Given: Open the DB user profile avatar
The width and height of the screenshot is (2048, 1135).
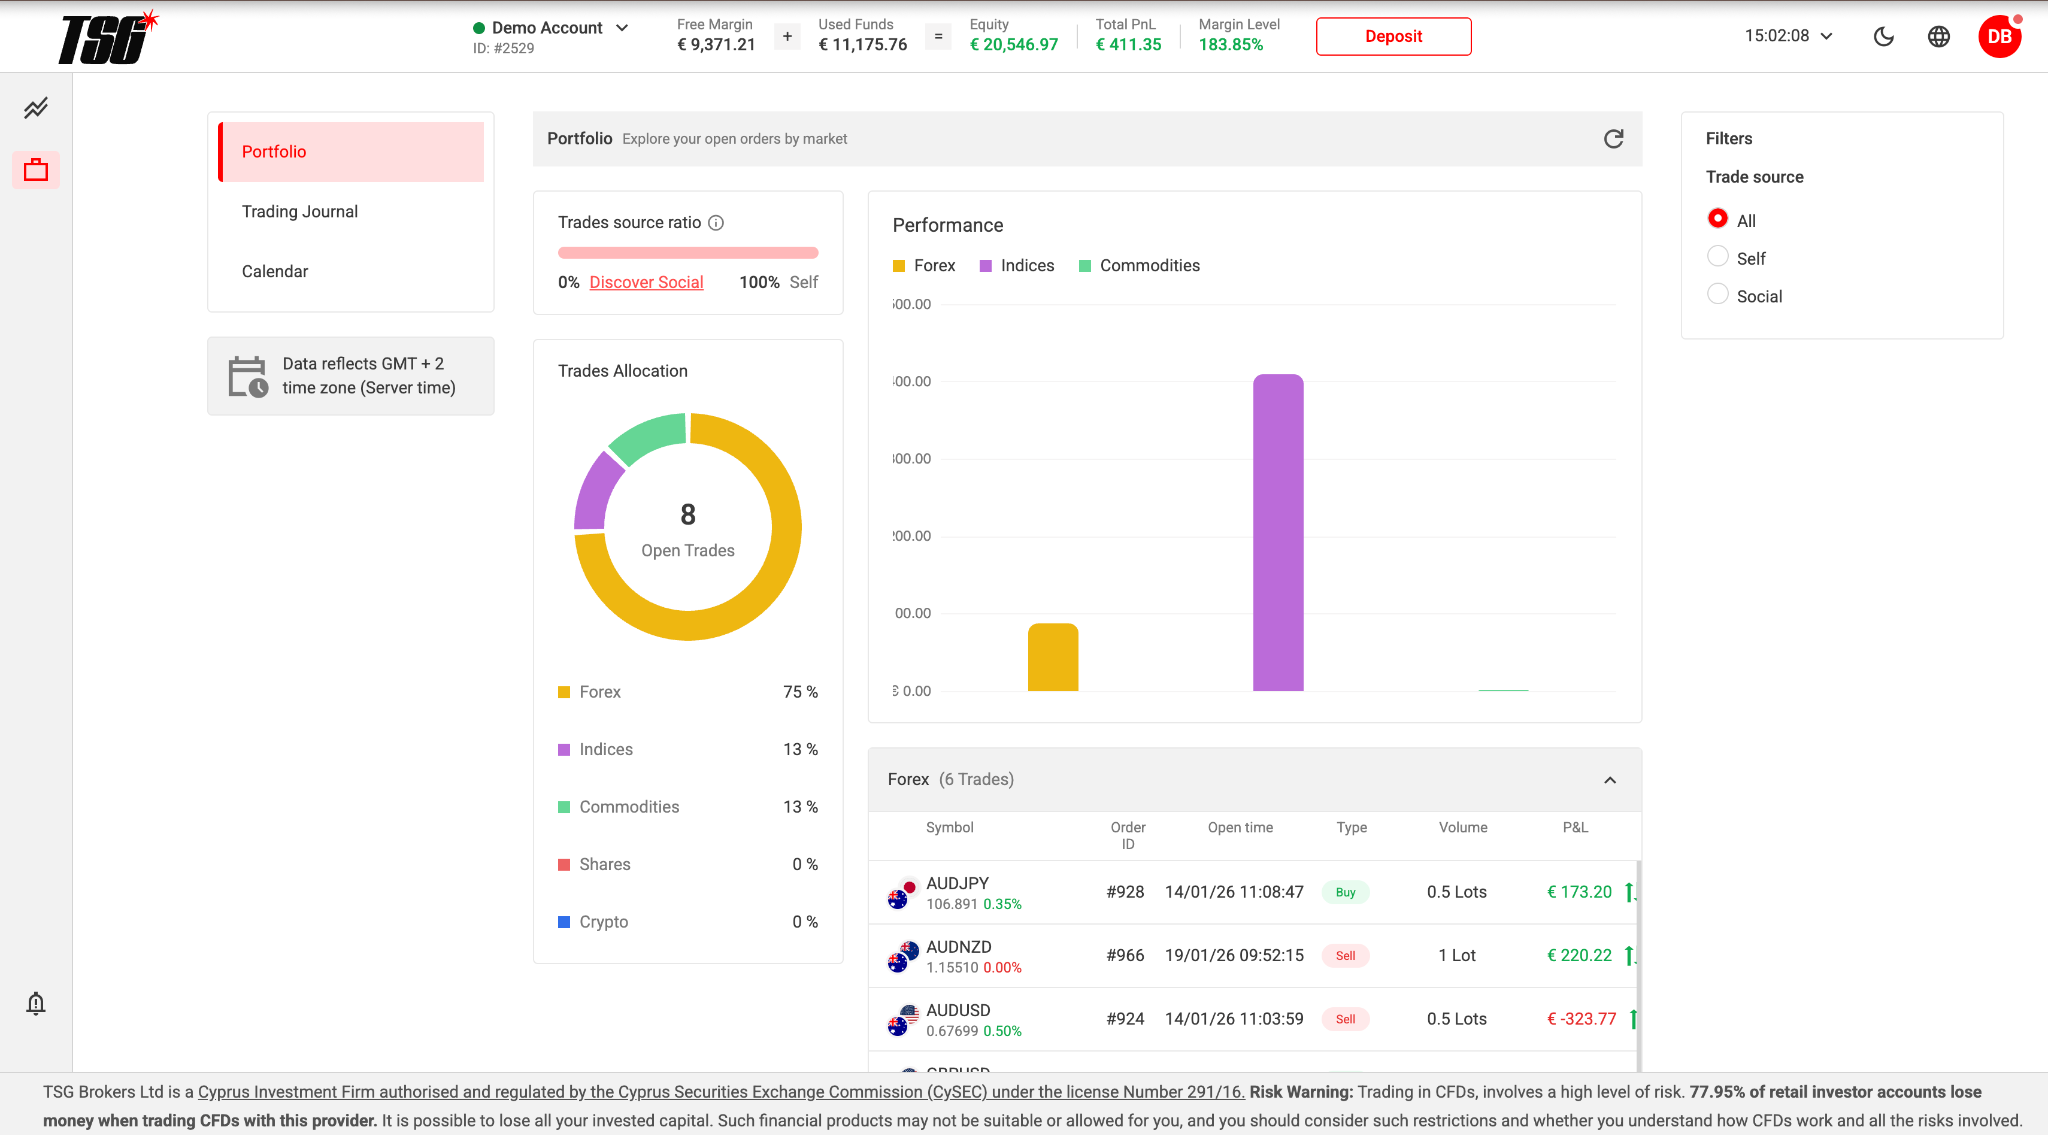Looking at the screenshot, I should pyautogui.click(x=2000, y=37).
